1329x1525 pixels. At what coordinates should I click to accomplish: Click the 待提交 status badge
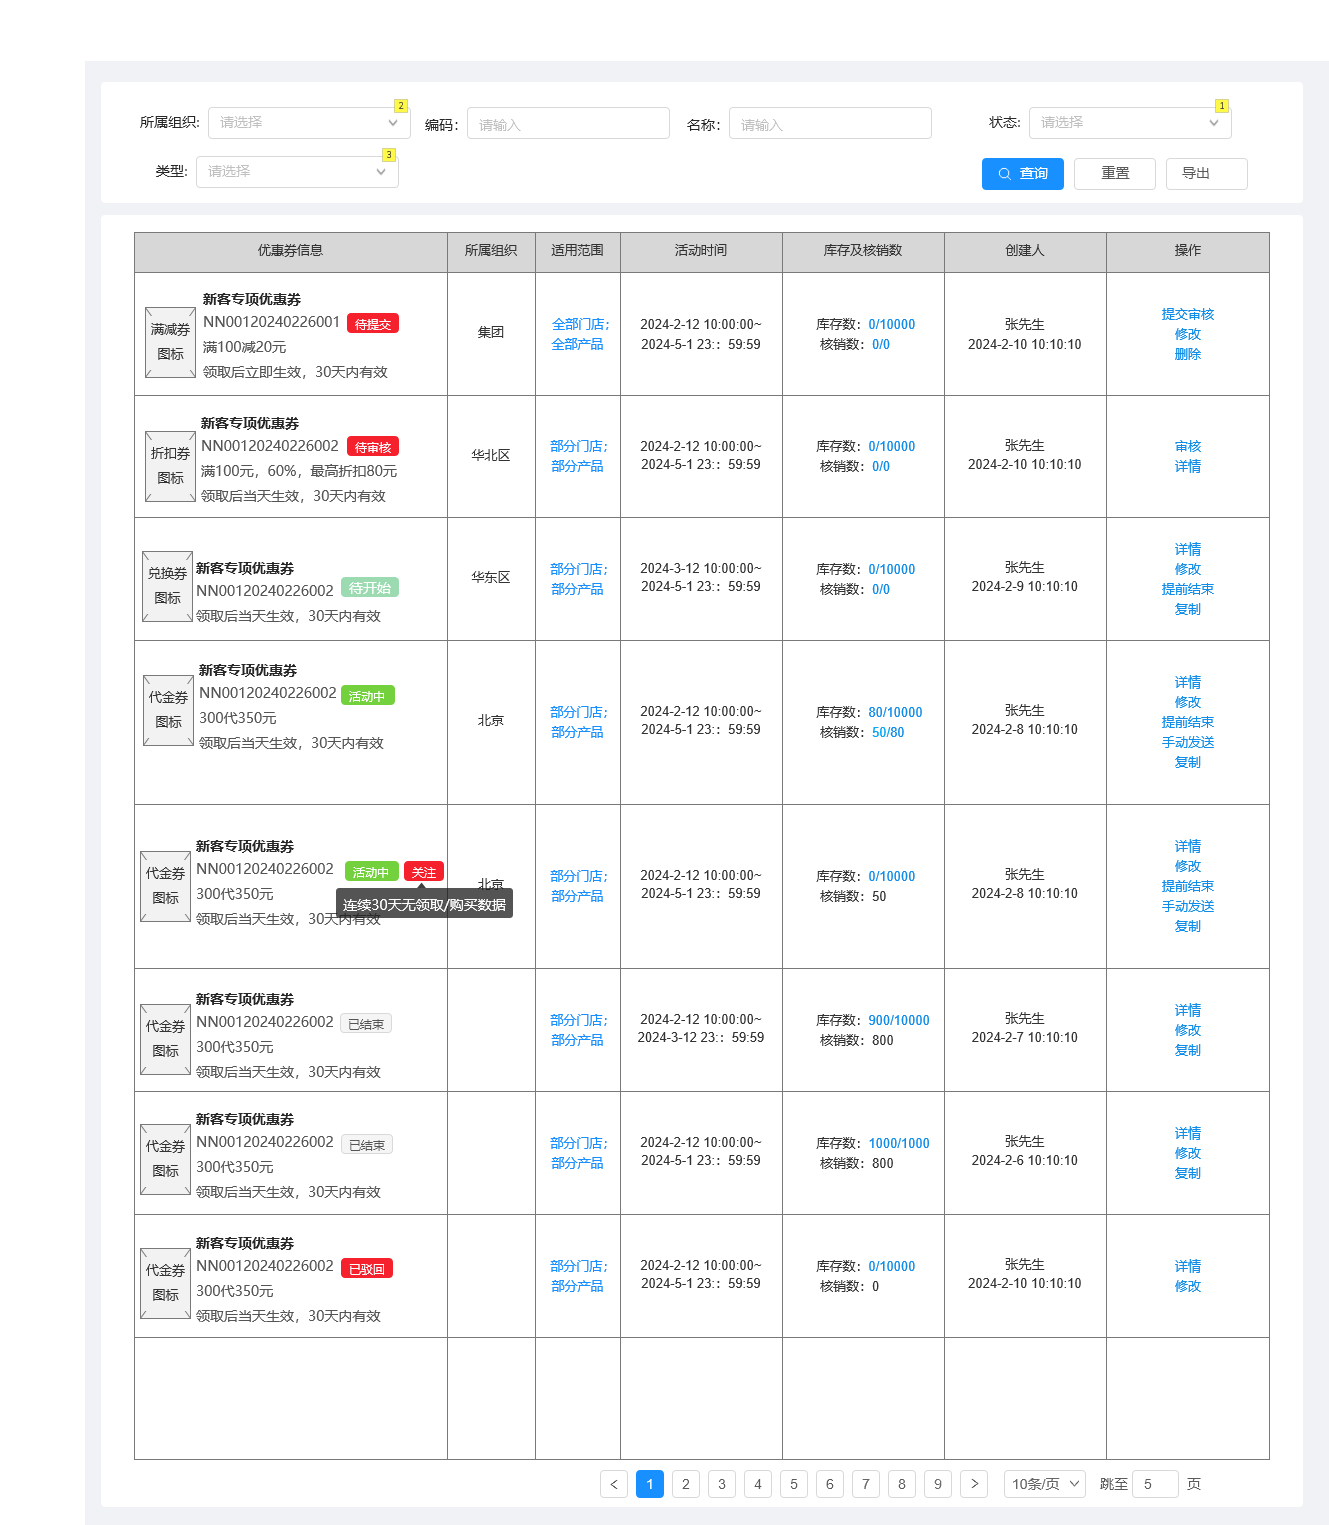click(x=371, y=323)
